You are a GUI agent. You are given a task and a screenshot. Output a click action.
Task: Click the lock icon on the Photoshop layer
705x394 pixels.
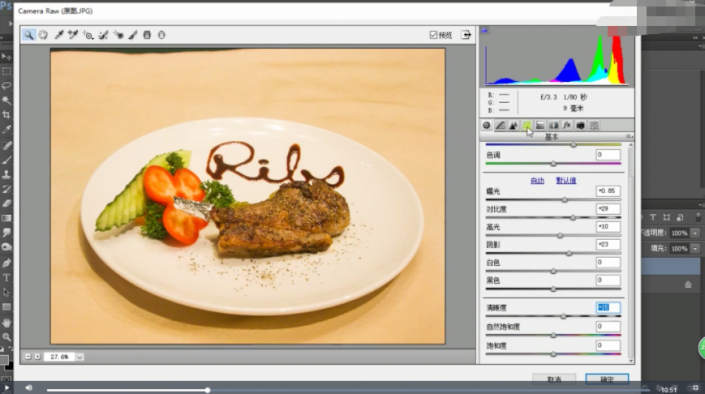click(688, 285)
